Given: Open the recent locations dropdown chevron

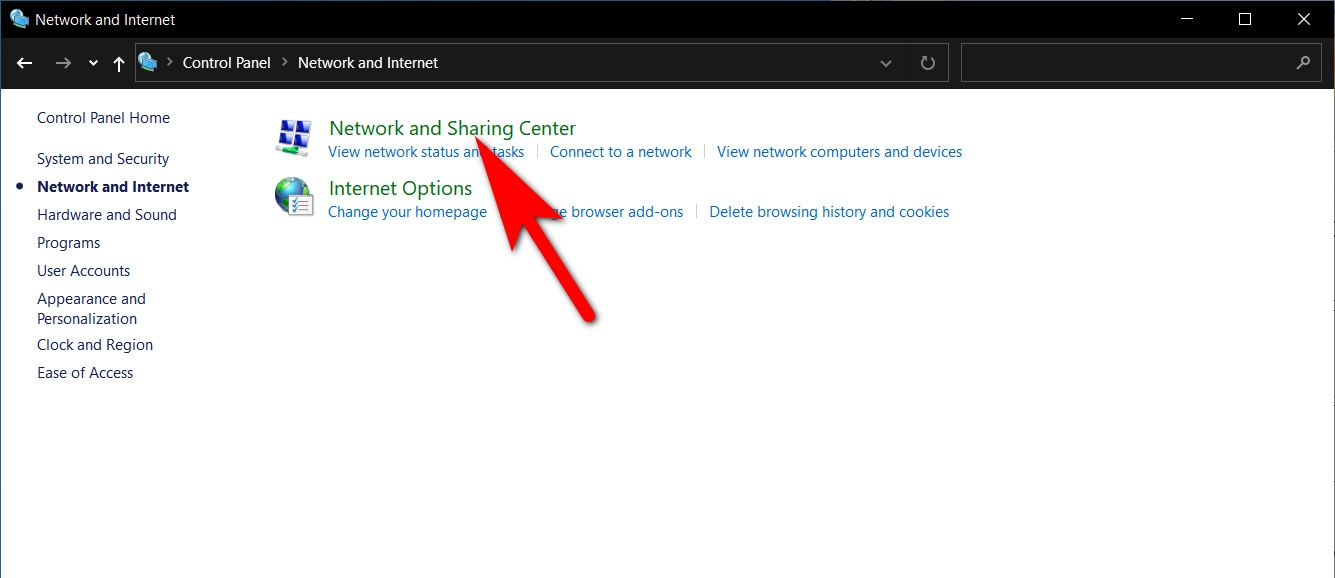Looking at the screenshot, I should 93,63.
